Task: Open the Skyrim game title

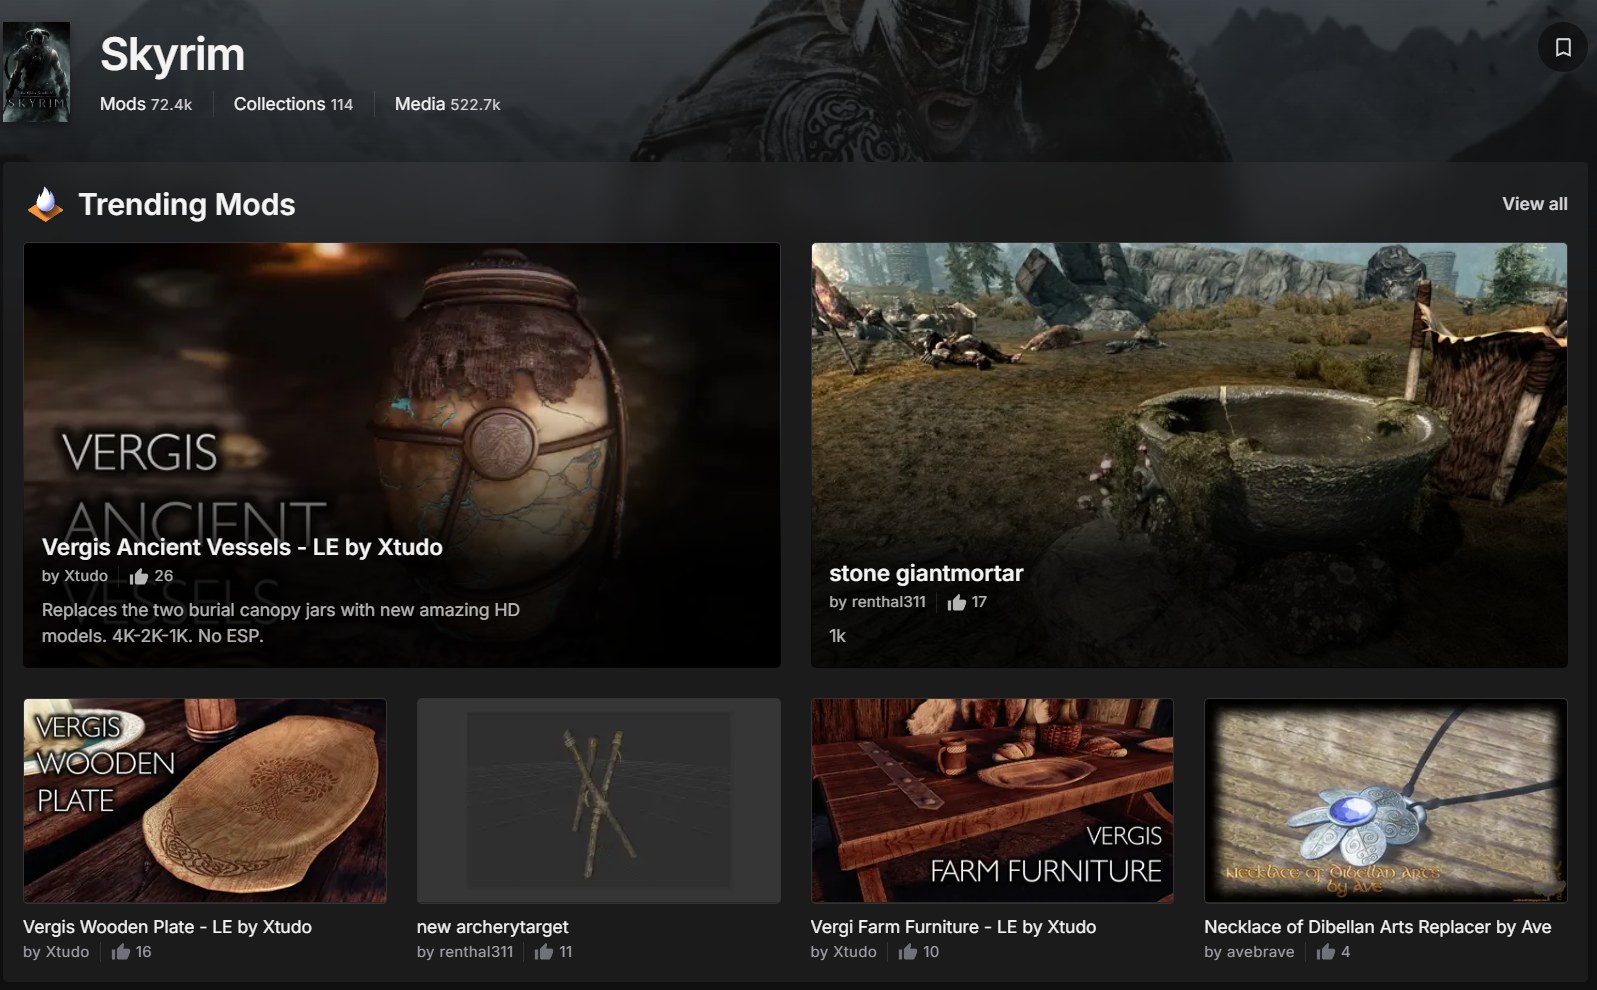Action: [172, 54]
